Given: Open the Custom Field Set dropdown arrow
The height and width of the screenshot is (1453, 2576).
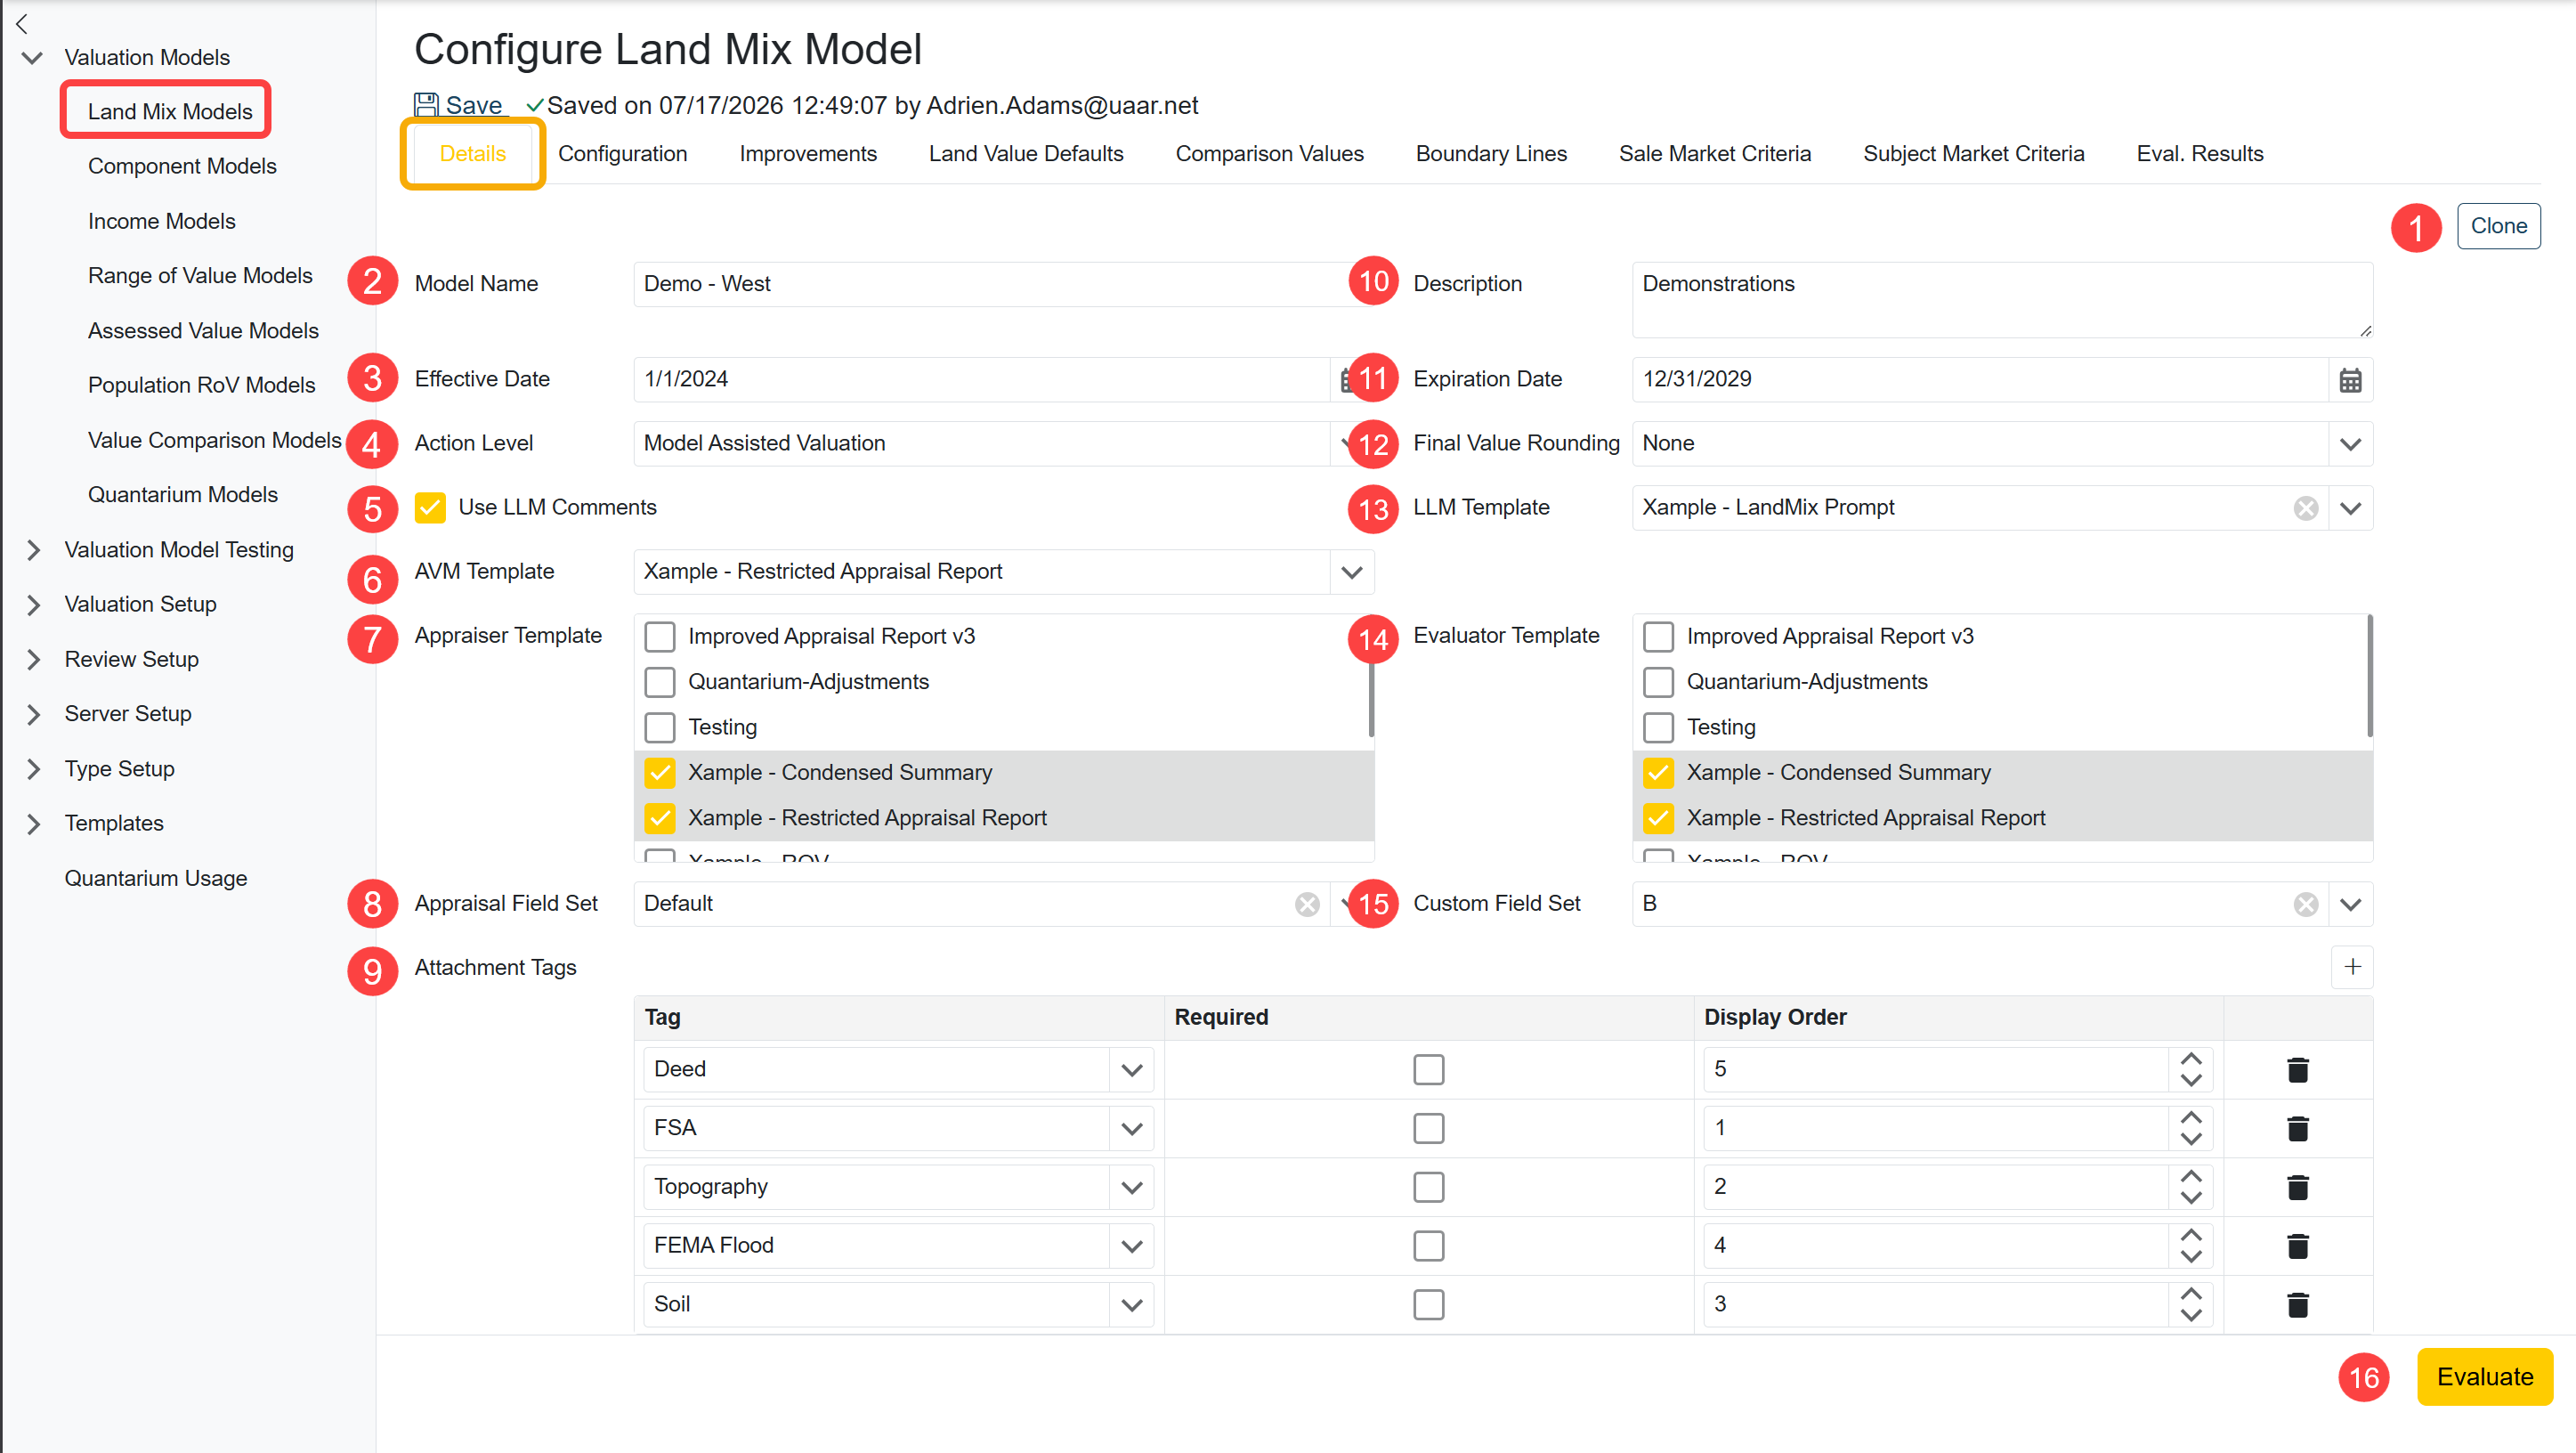Looking at the screenshot, I should [2350, 904].
